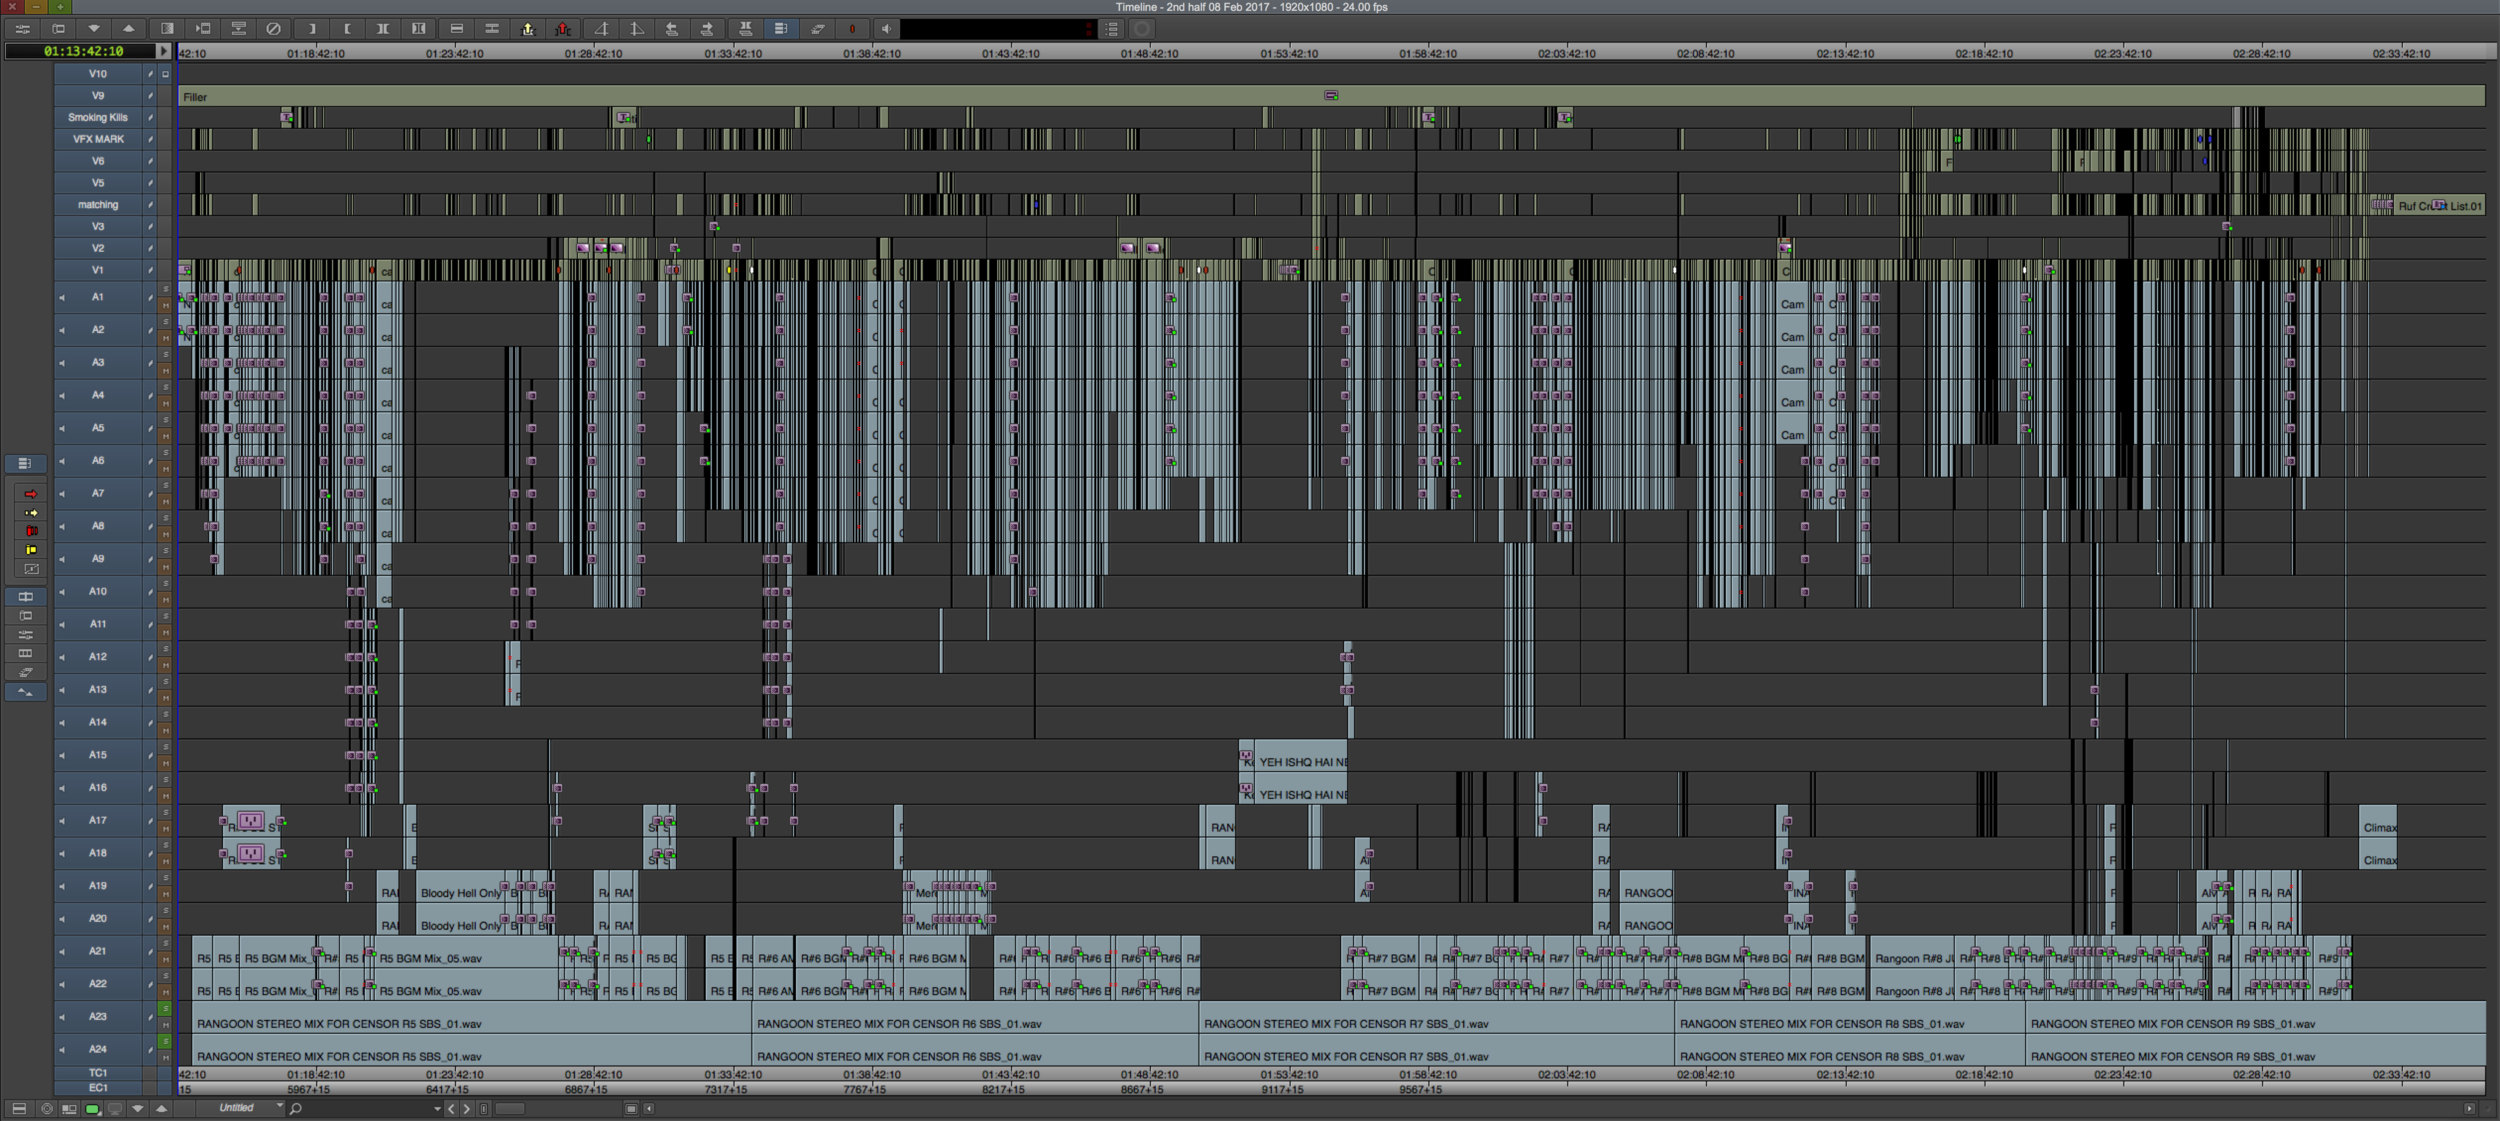Click the timeline zoom scale slider in bottom bar
The image size is (2500, 1121).
510,1108
